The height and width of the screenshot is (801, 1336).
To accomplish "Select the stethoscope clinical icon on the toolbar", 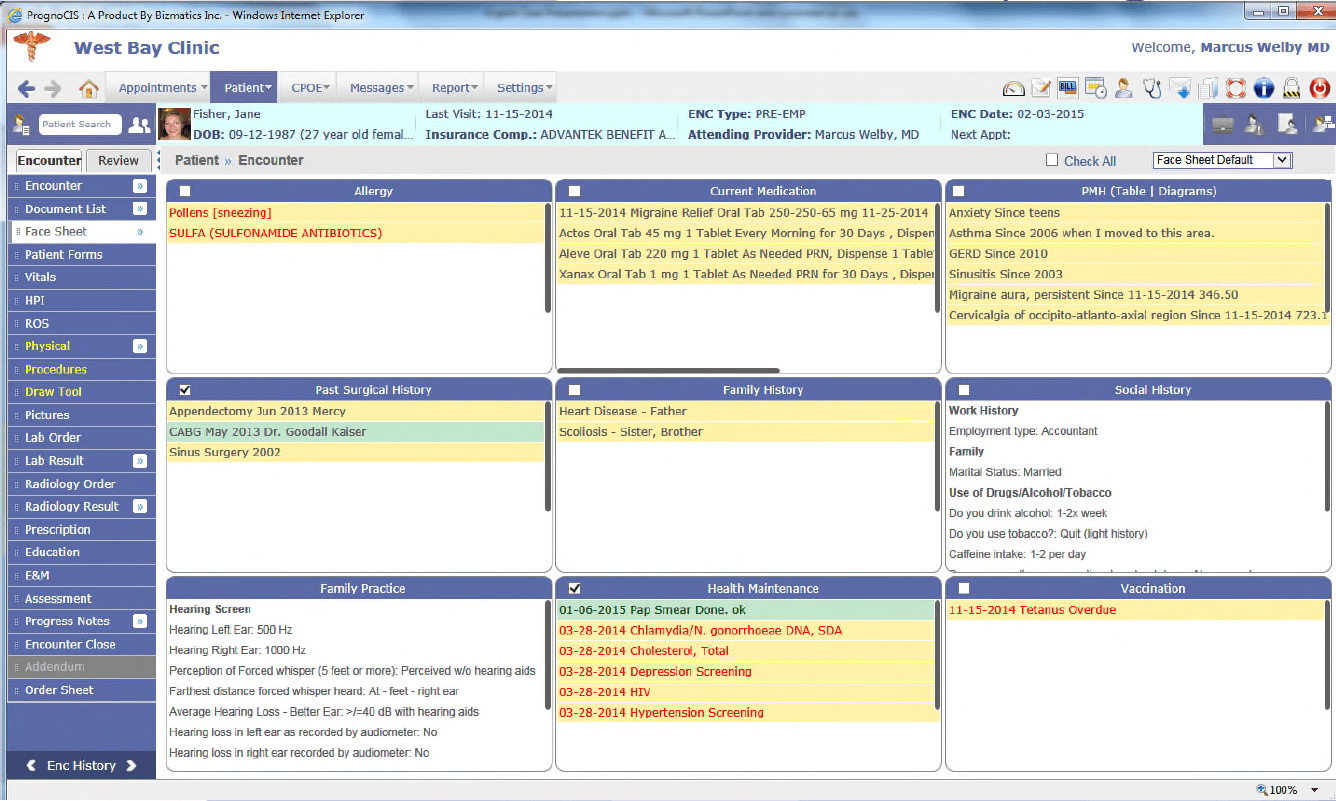I will tap(1151, 88).
